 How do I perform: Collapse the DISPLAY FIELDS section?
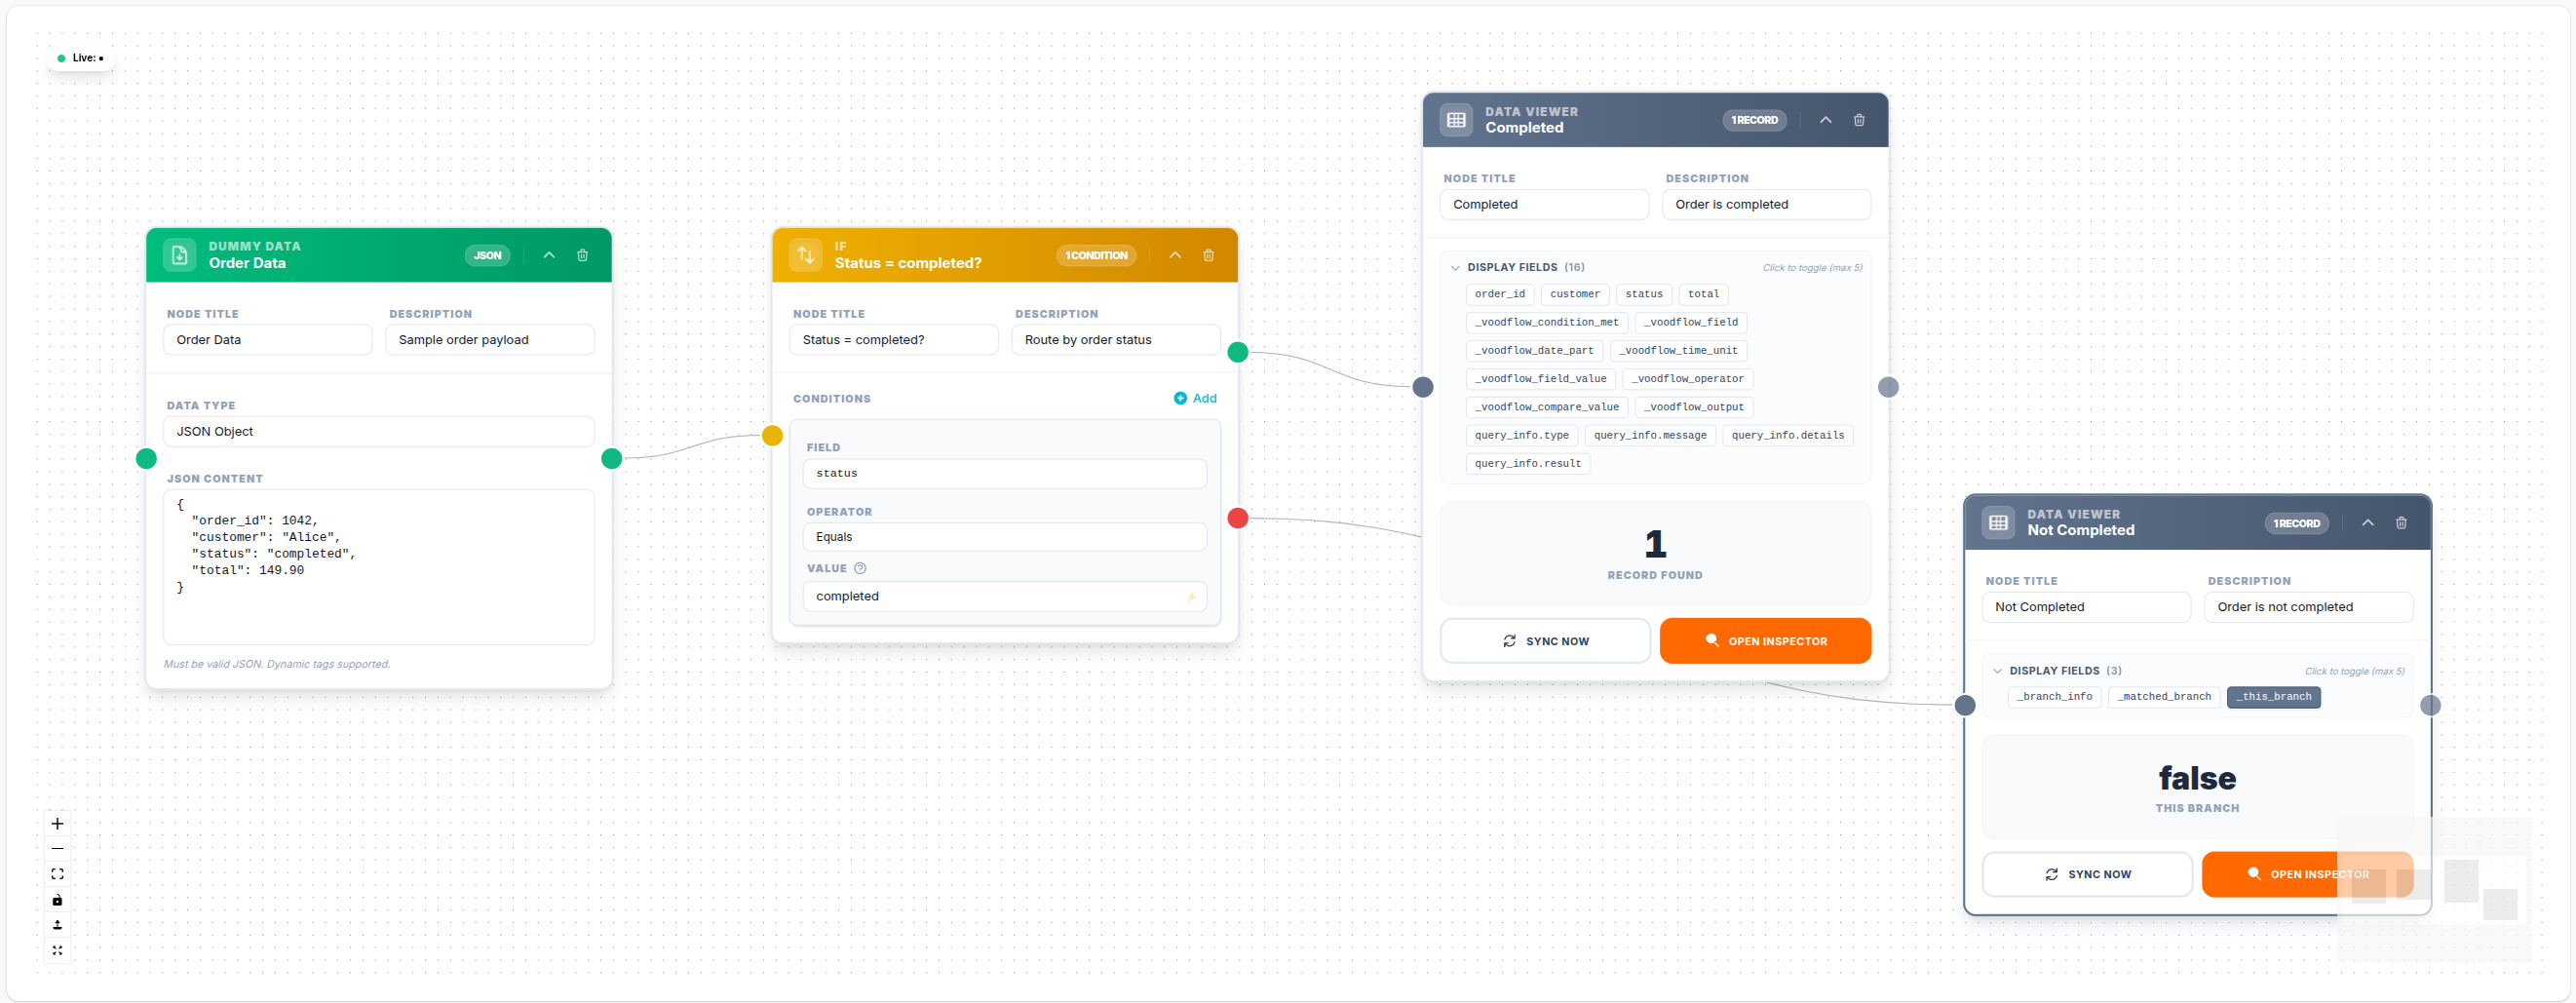[1456, 267]
